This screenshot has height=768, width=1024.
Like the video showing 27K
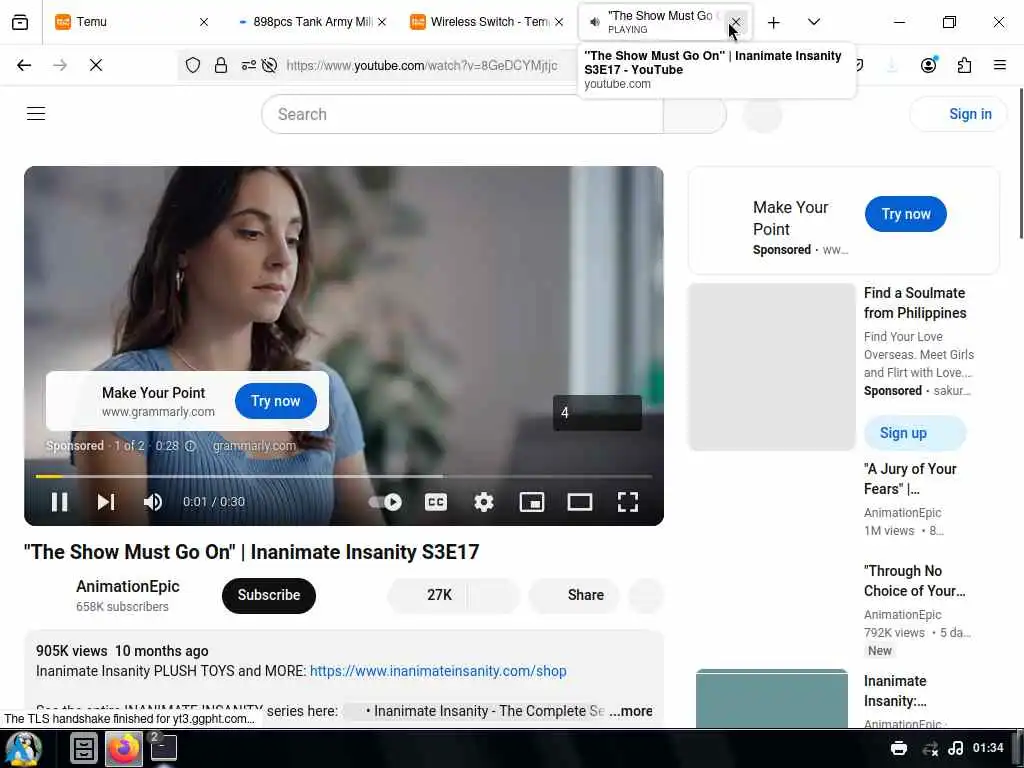427,595
